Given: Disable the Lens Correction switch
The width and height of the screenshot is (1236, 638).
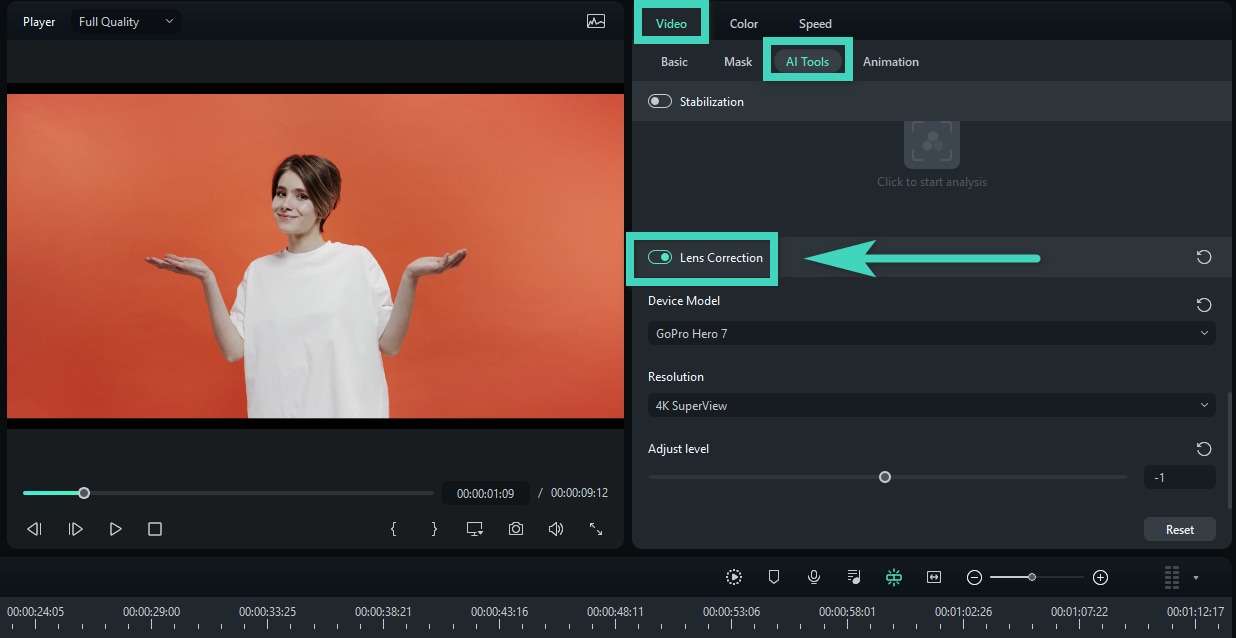Looking at the screenshot, I should (660, 257).
